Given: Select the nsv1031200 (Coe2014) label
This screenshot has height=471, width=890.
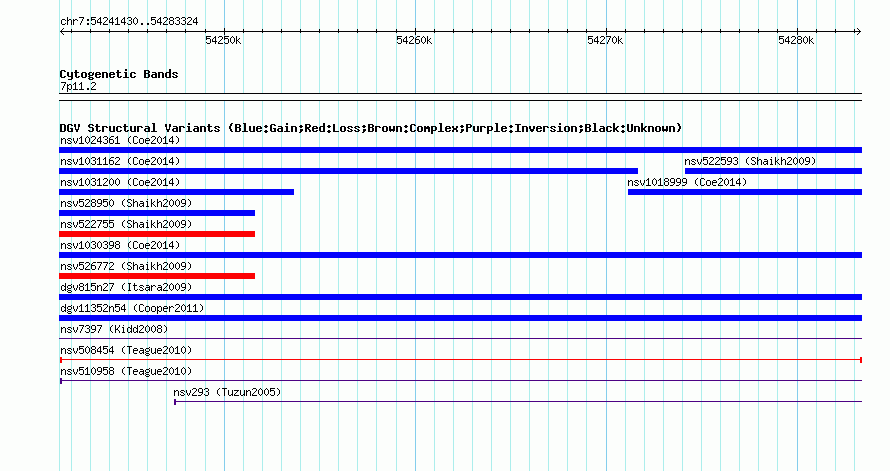Looking at the screenshot, I should 120,182.
